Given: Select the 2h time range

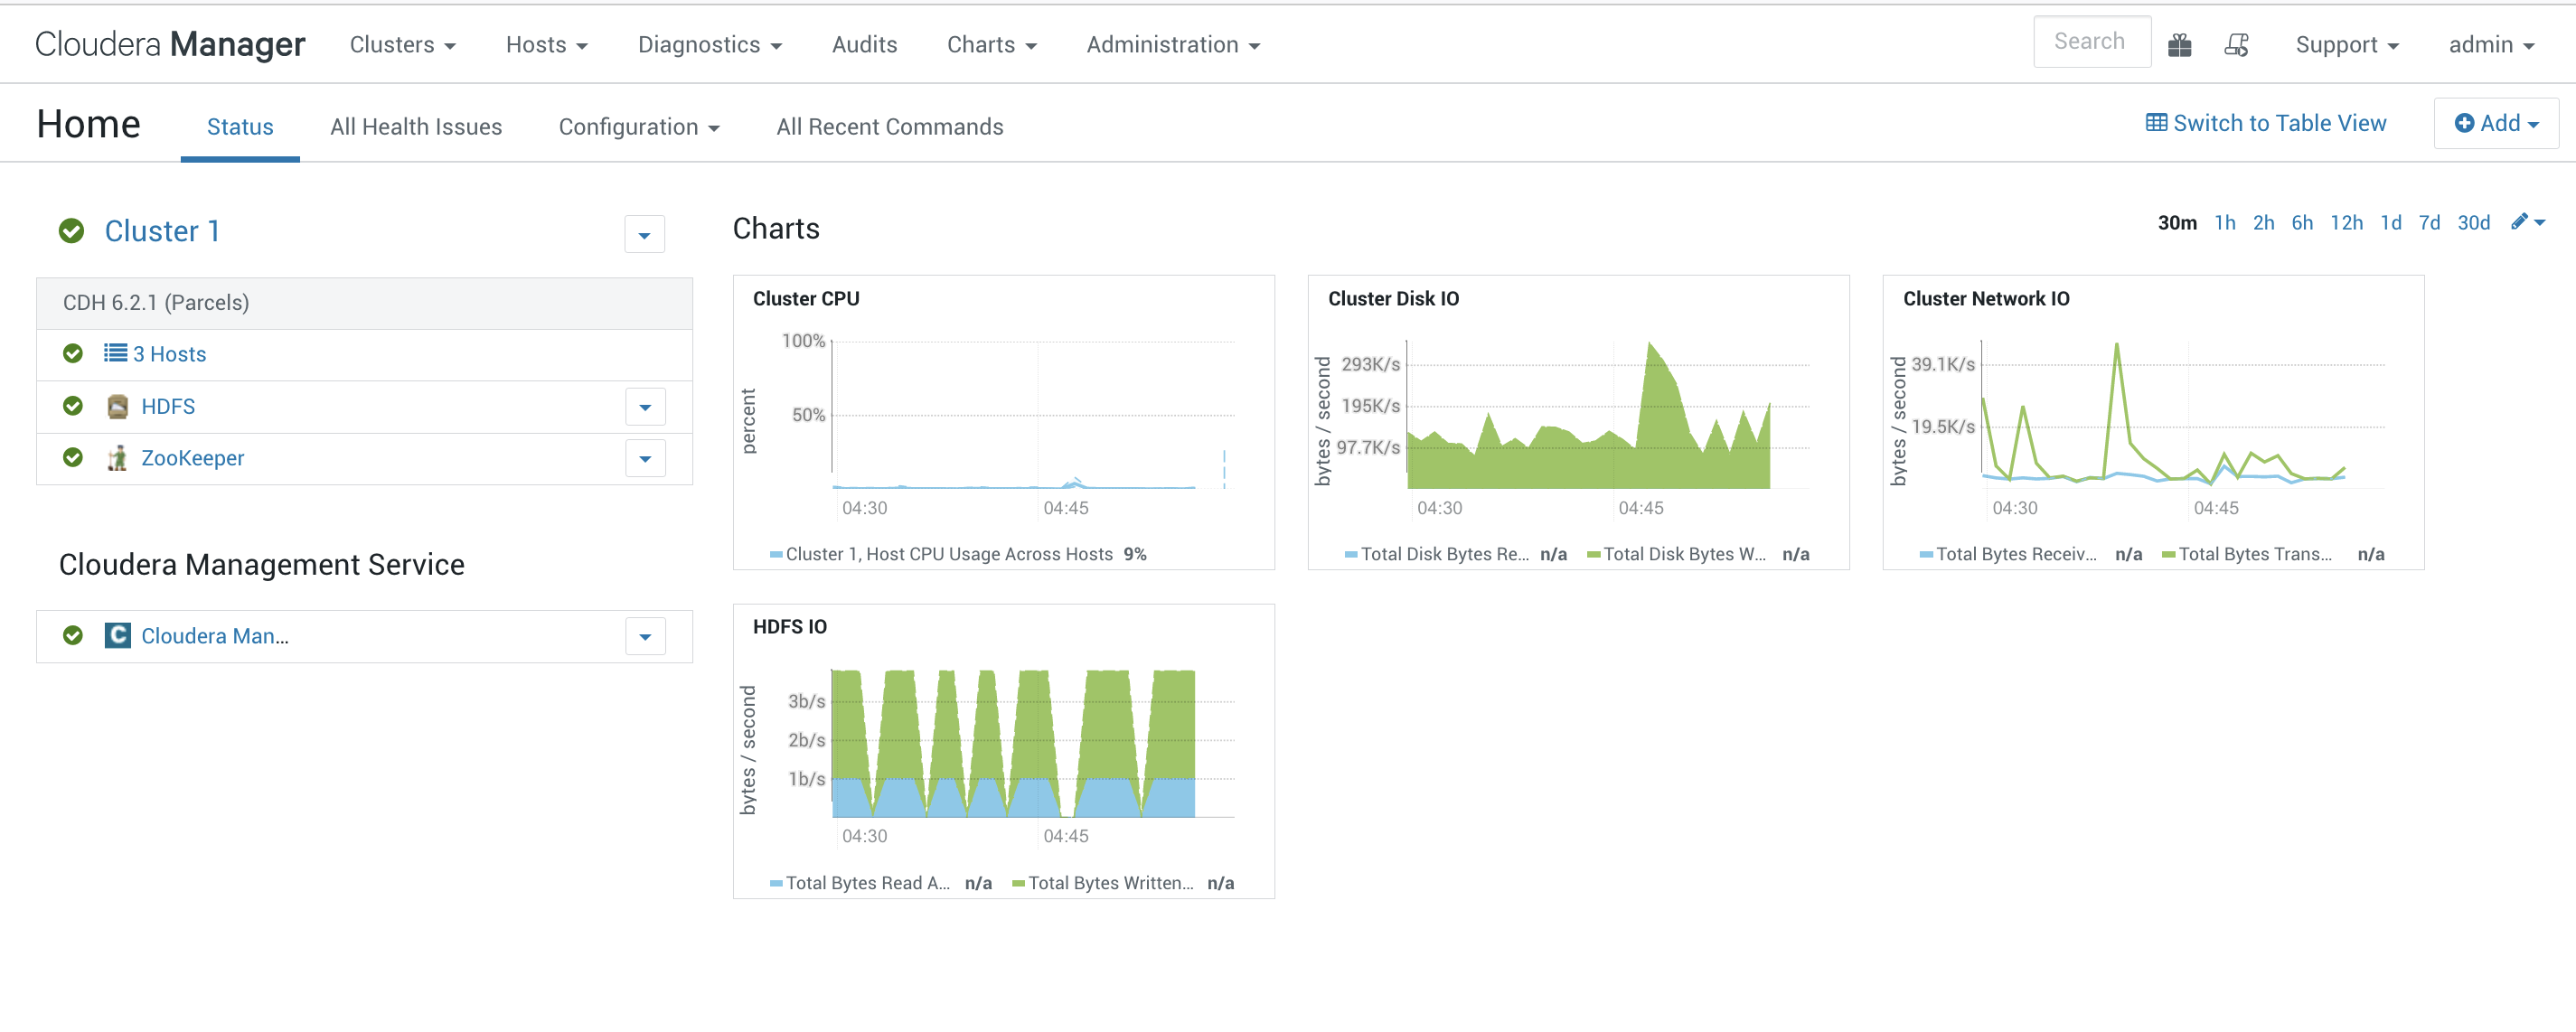Looking at the screenshot, I should (x=2263, y=223).
